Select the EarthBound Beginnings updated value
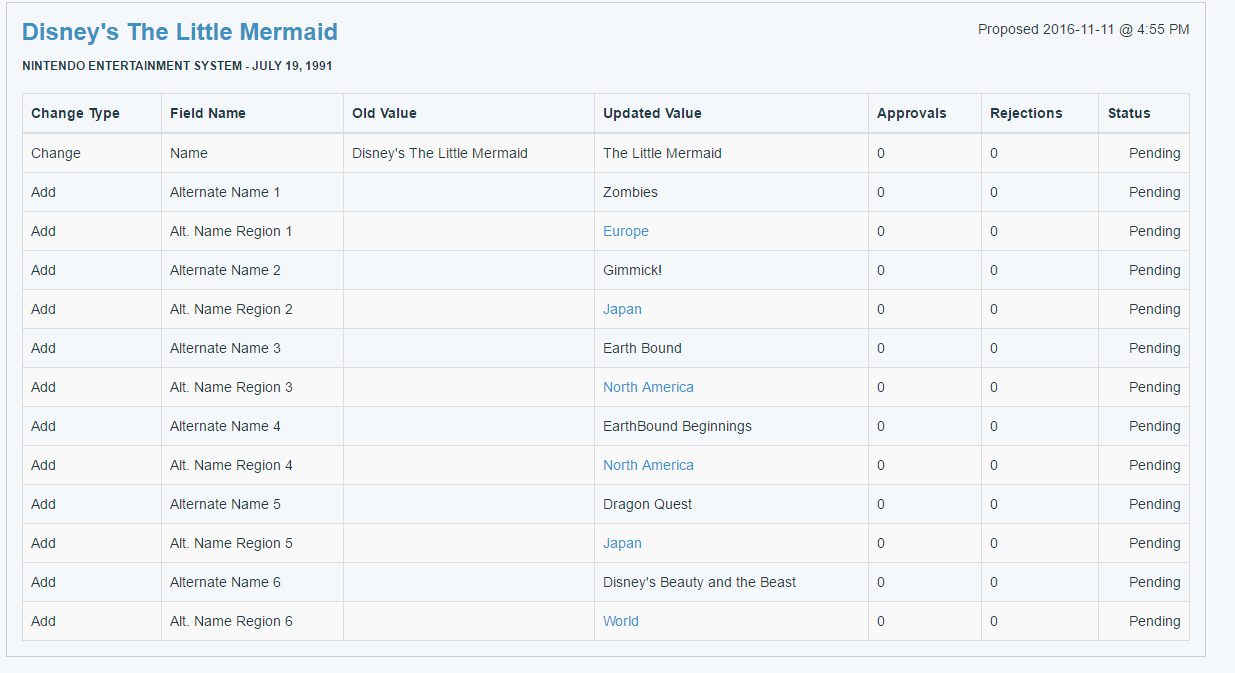The image size is (1235, 673). [731, 426]
